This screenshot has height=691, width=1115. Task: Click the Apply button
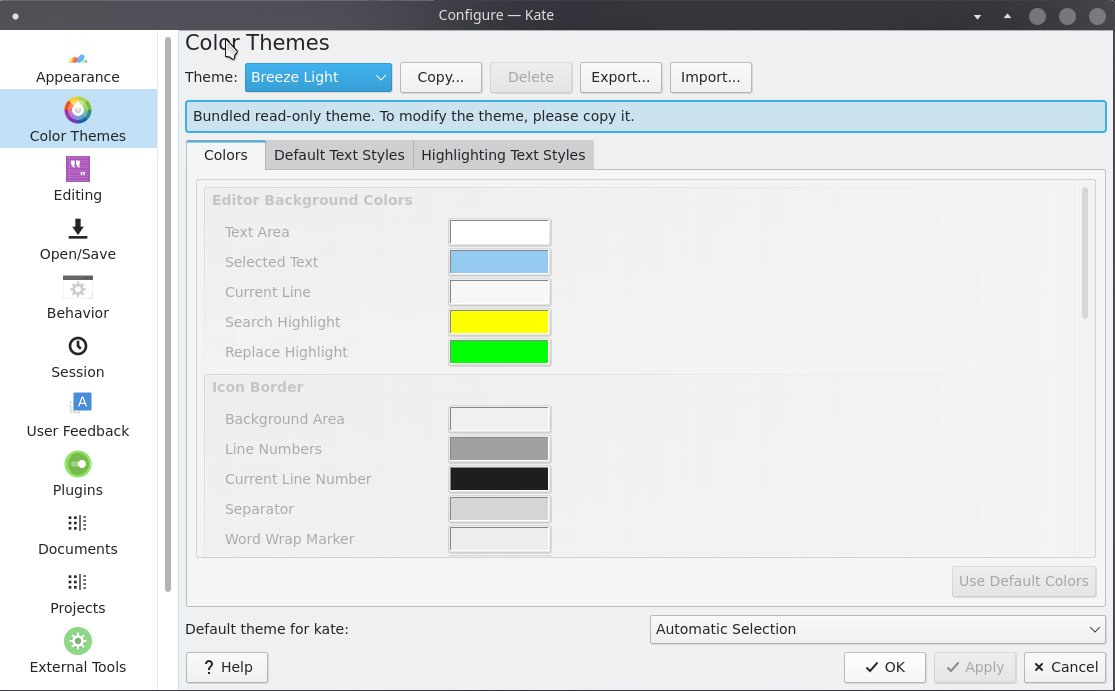974,667
